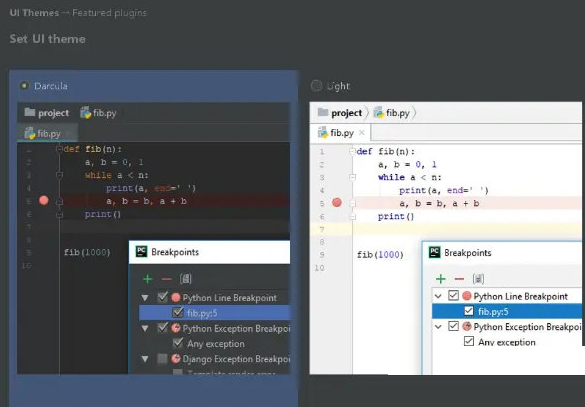Screen dimensions: 585x407
Task: Open the fib.py editor tab in Light preview
Action: (x=340, y=132)
